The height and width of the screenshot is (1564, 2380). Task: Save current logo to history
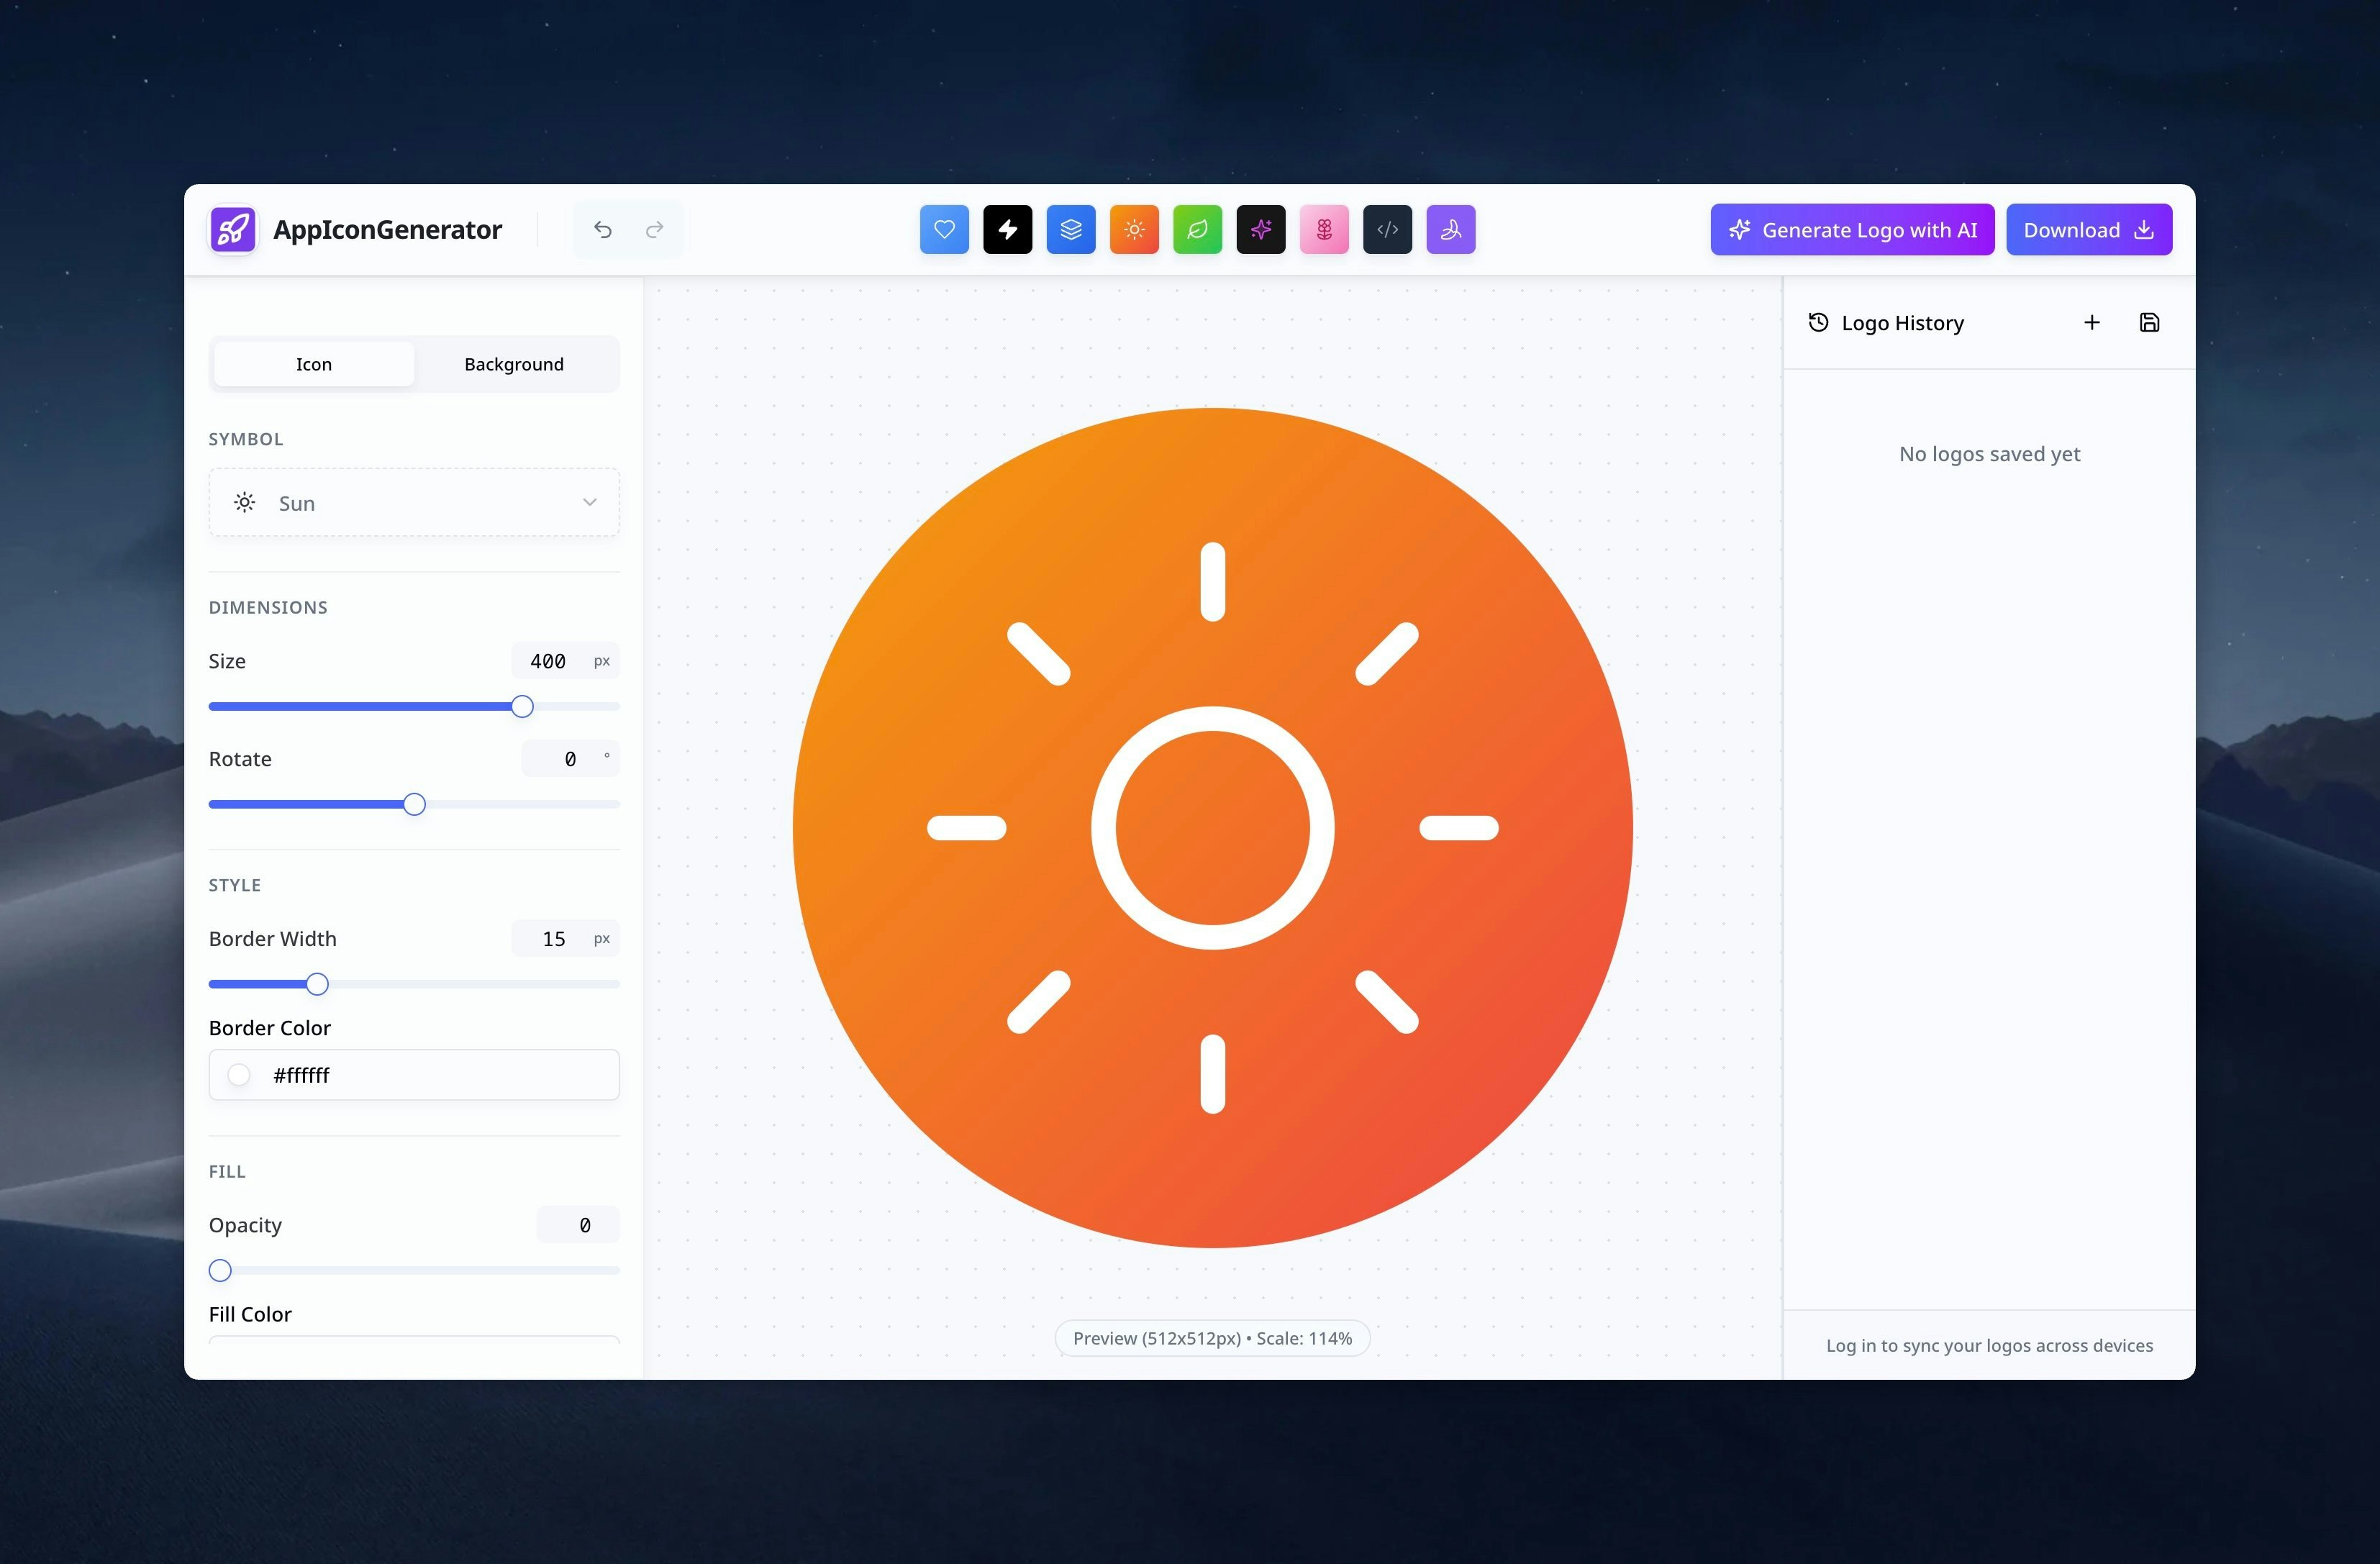click(2150, 322)
